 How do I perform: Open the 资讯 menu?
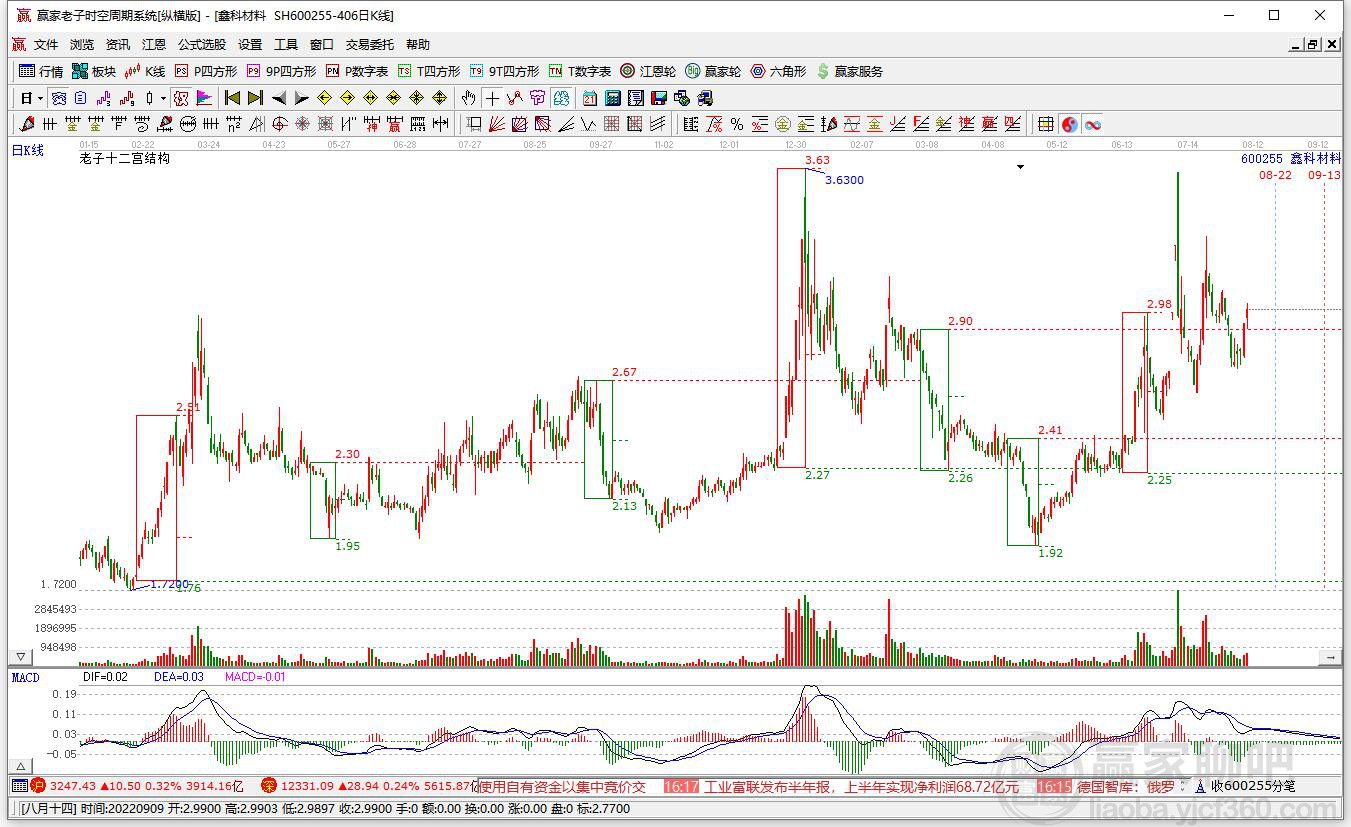(x=118, y=45)
